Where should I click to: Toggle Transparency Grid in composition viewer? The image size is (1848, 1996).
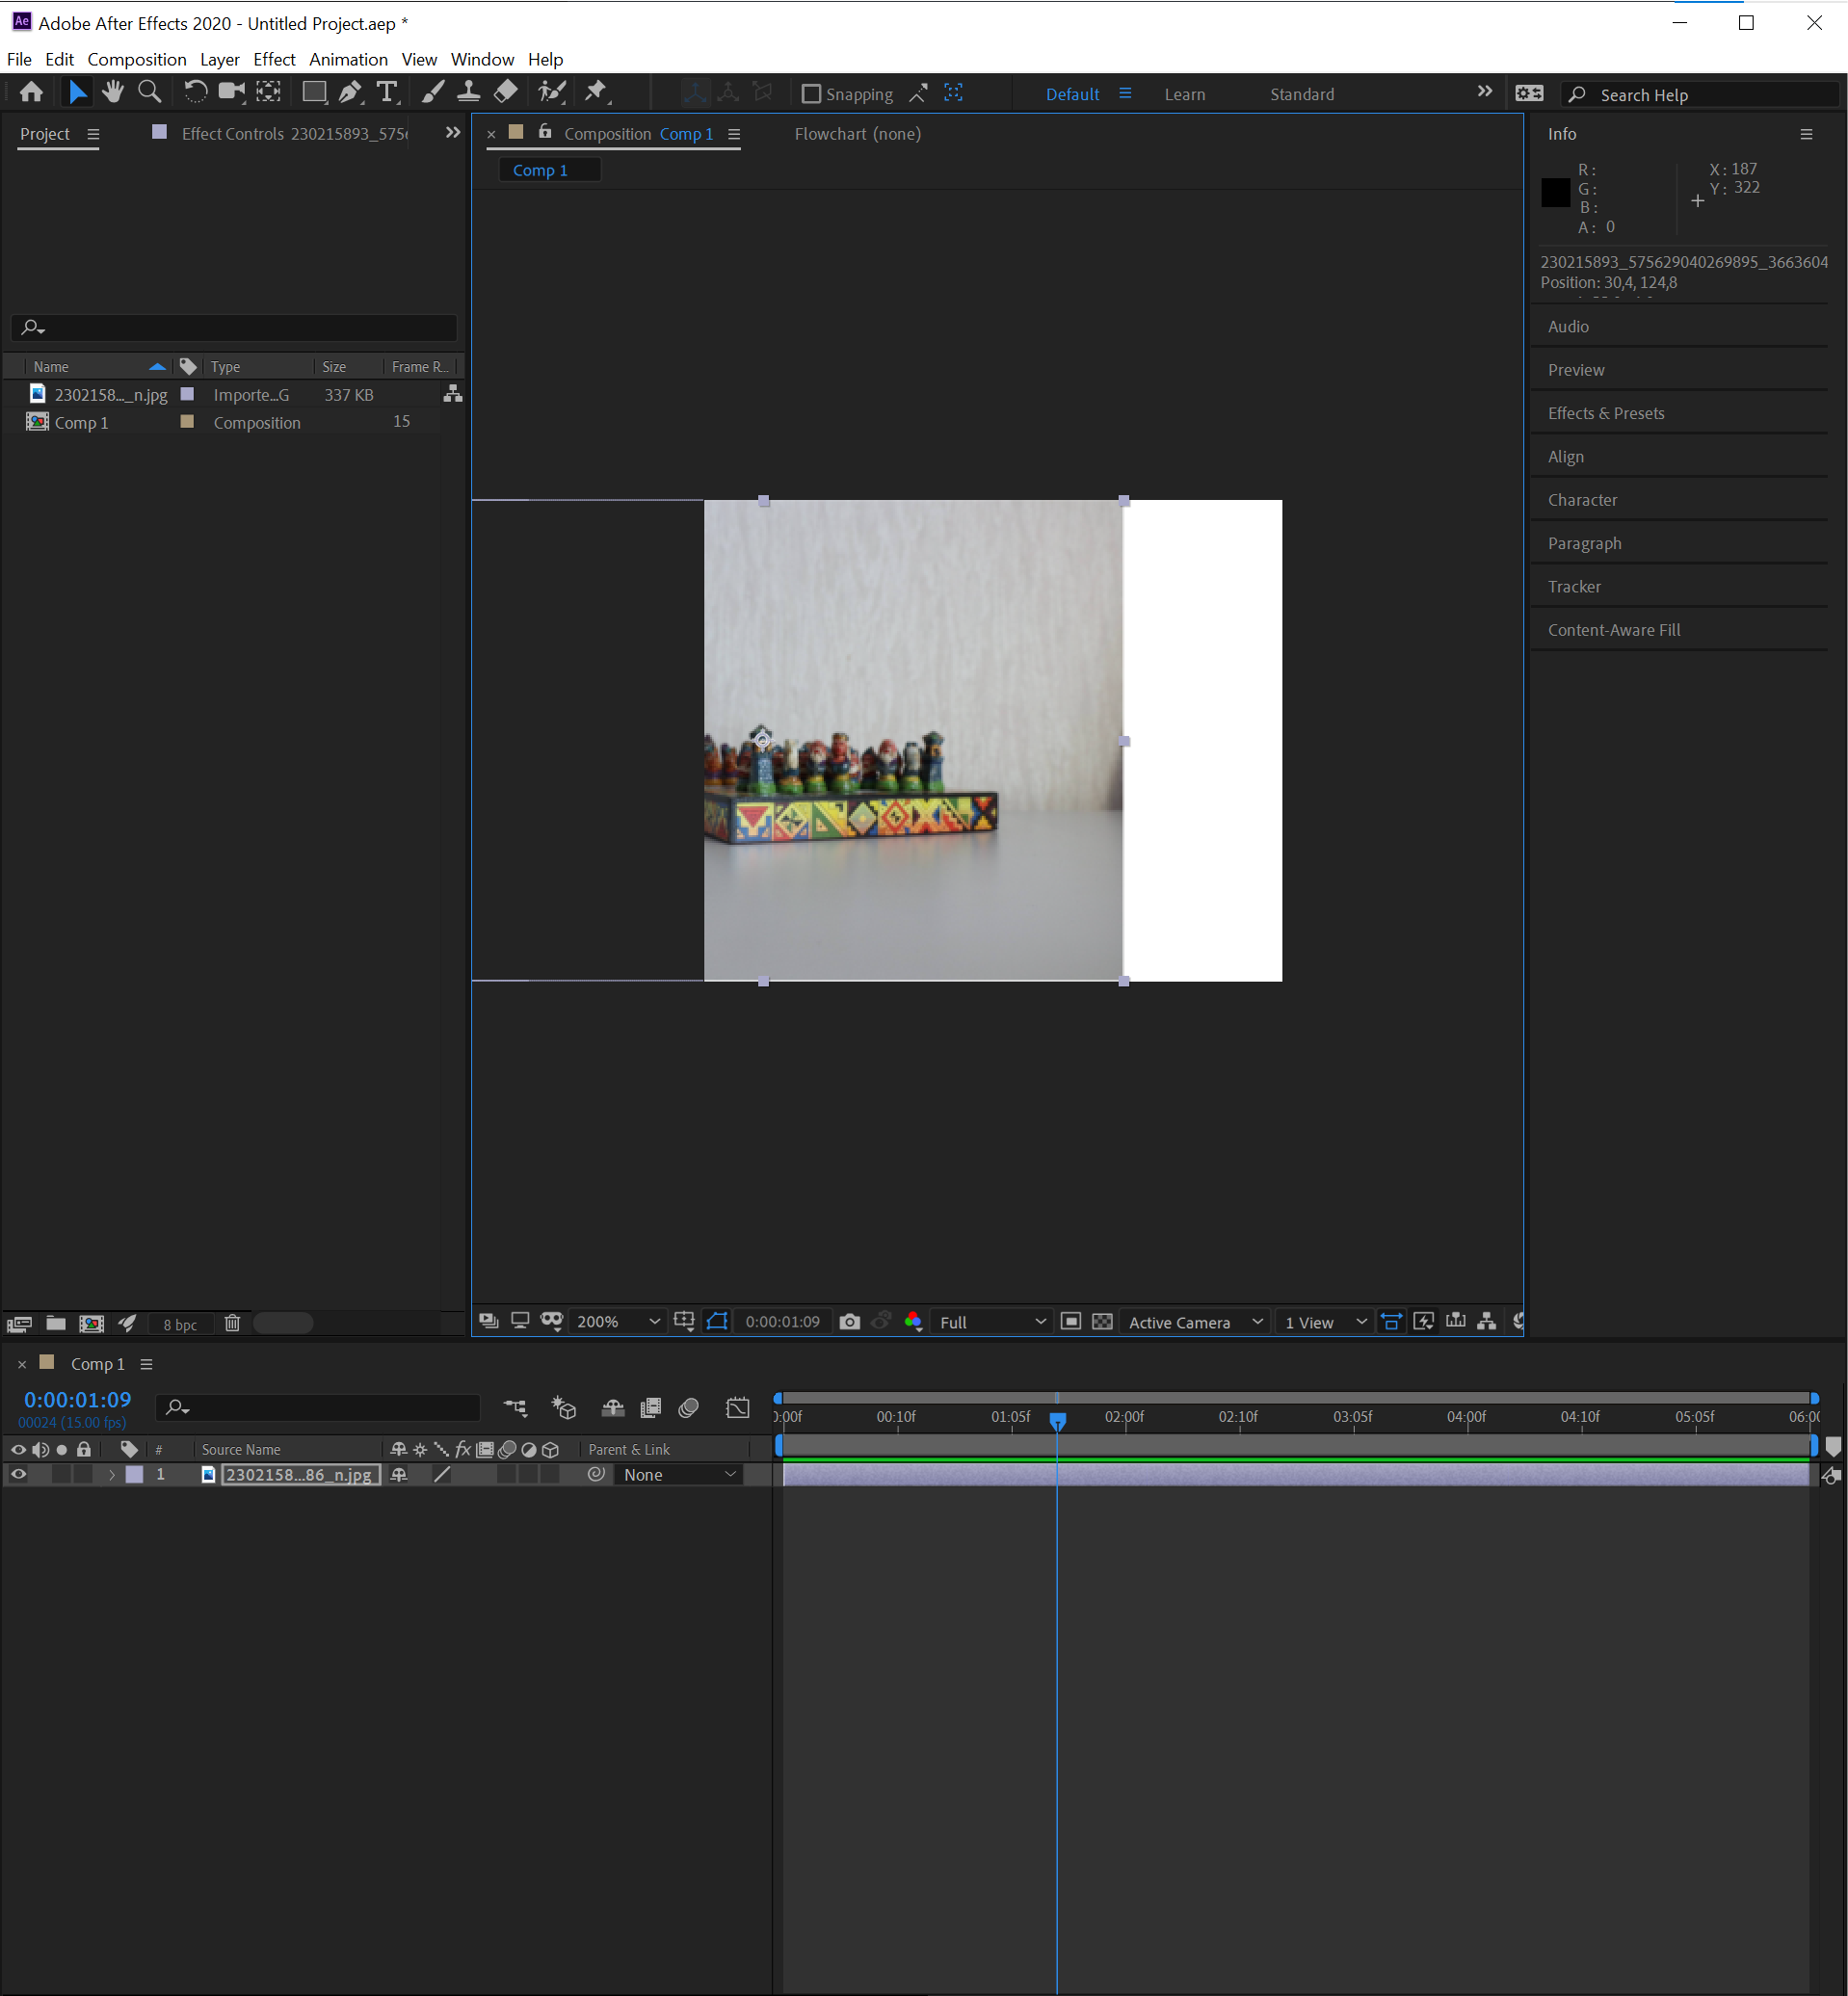click(x=1102, y=1321)
